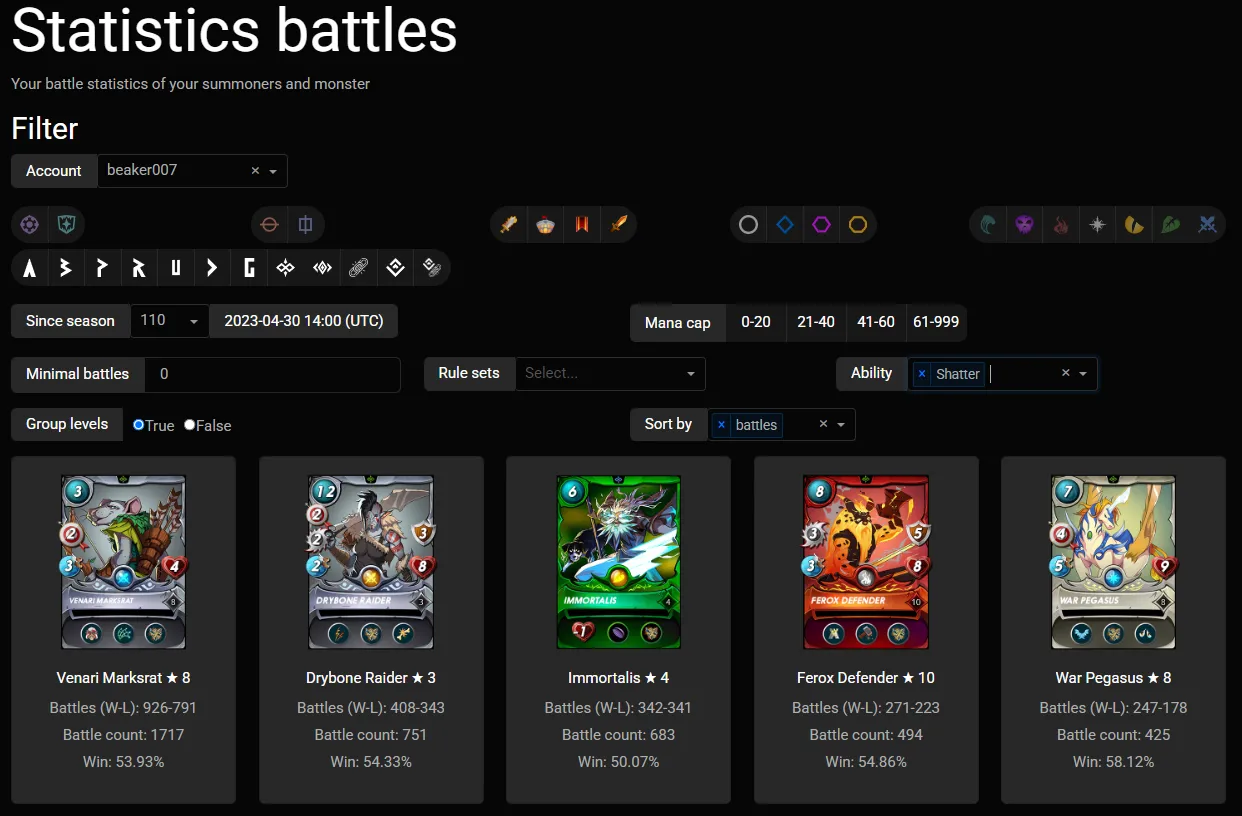Set Group levels to True
The image size is (1242, 816).
tap(139, 425)
